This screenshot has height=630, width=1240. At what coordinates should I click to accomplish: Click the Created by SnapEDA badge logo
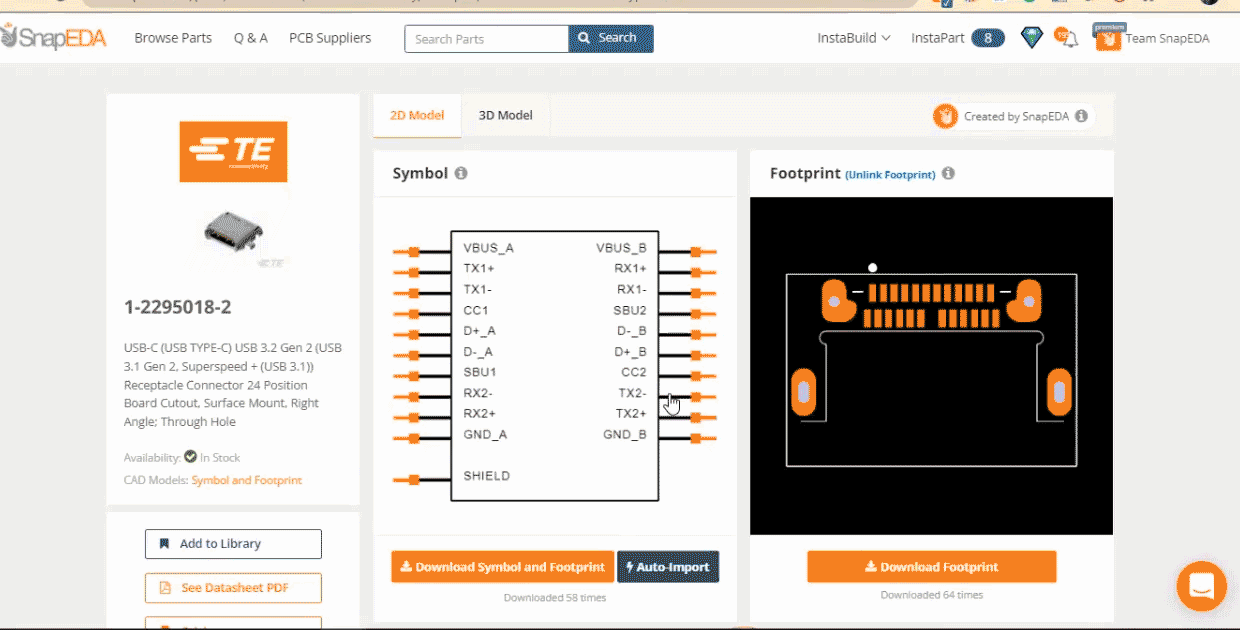click(x=945, y=116)
